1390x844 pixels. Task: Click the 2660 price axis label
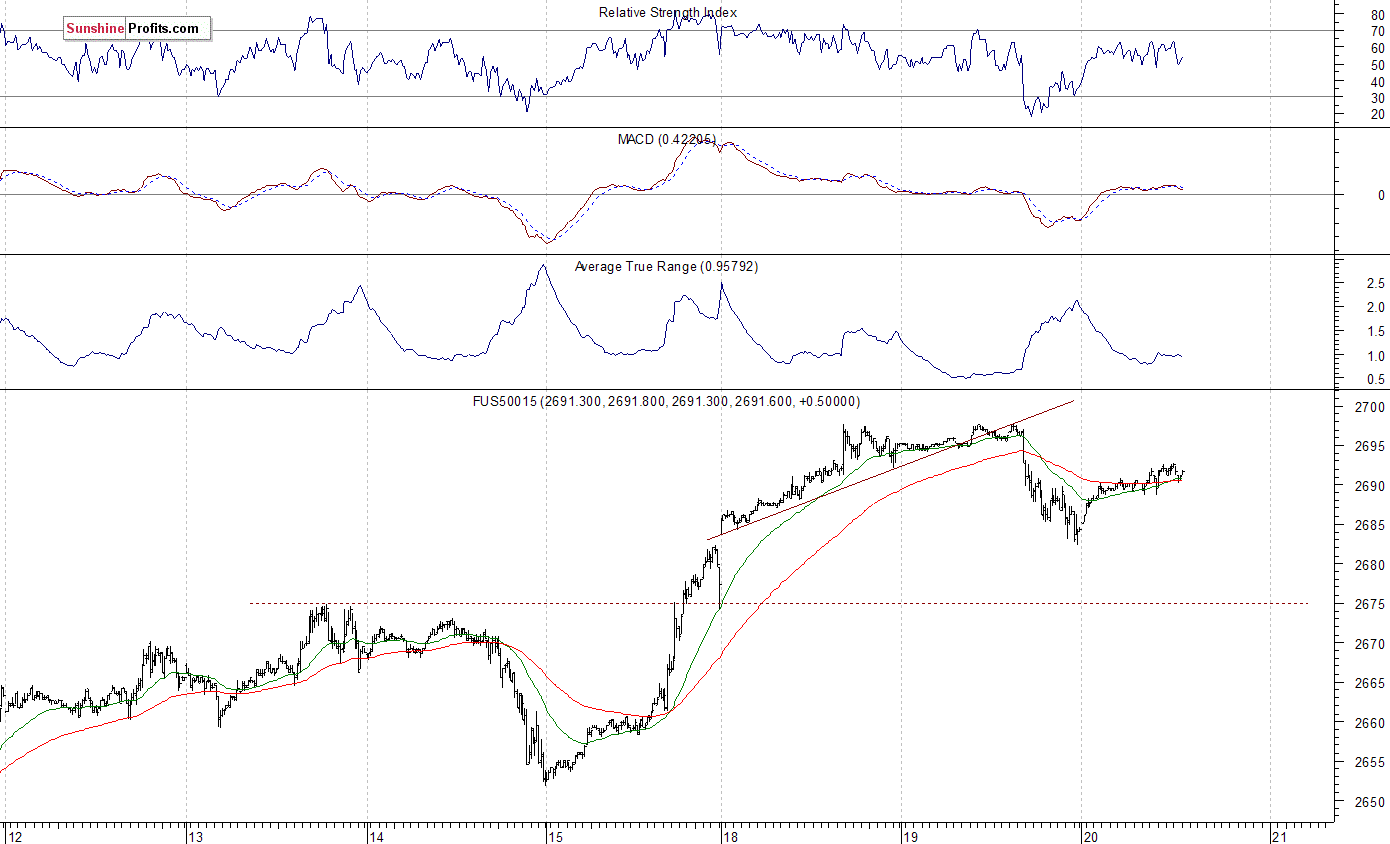[1371, 724]
